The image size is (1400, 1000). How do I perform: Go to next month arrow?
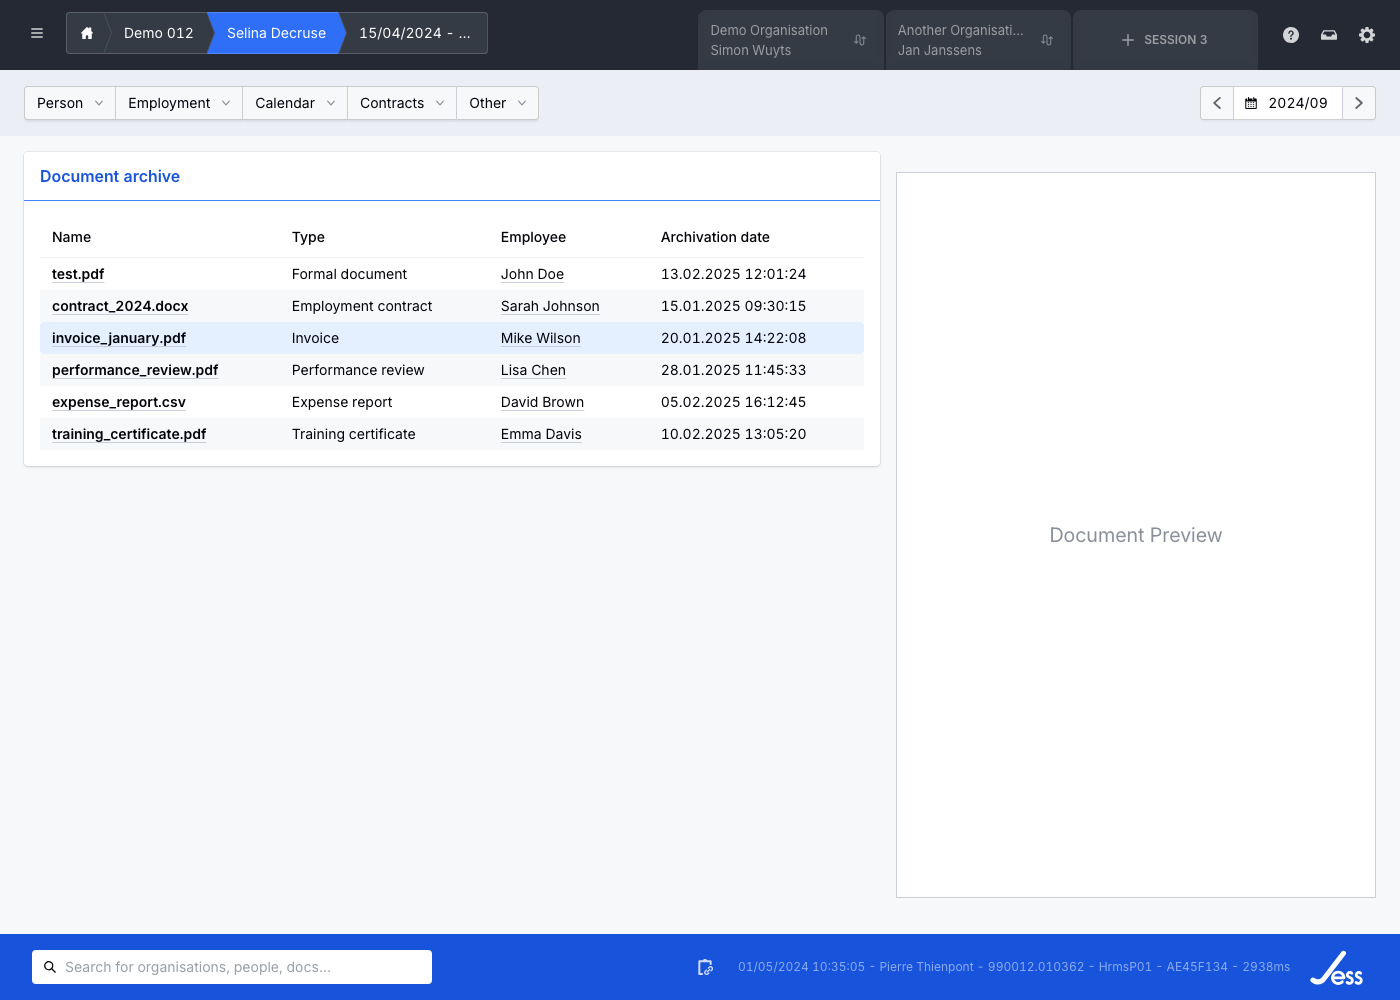click(x=1358, y=103)
